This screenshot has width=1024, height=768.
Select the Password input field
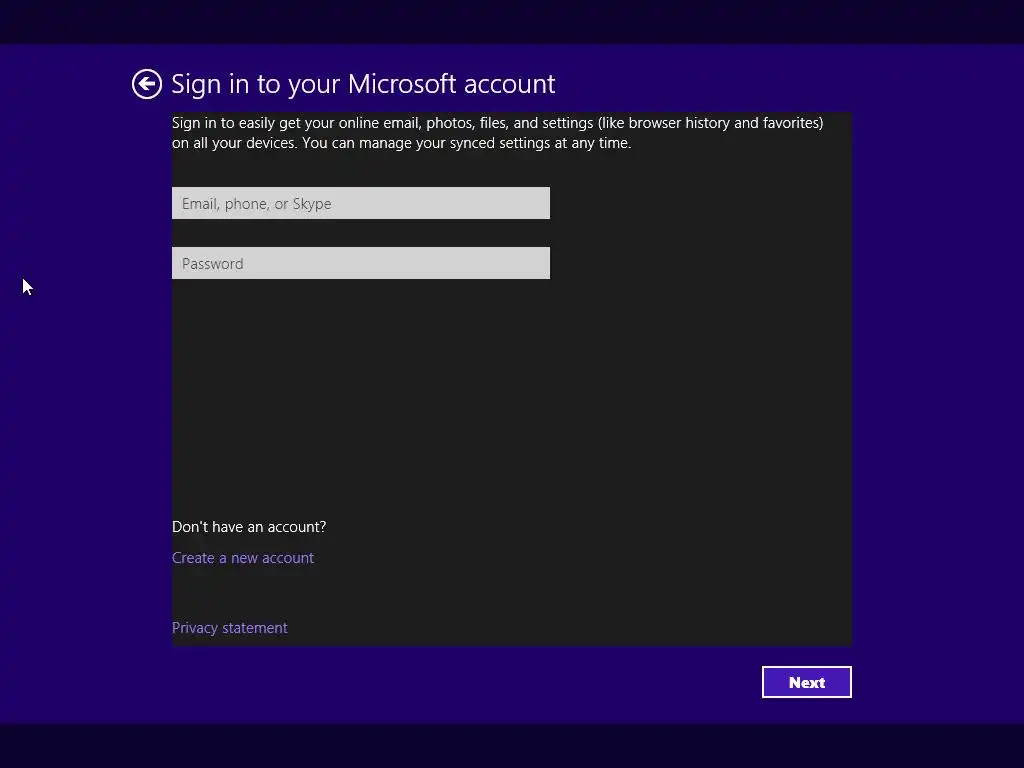point(360,263)
